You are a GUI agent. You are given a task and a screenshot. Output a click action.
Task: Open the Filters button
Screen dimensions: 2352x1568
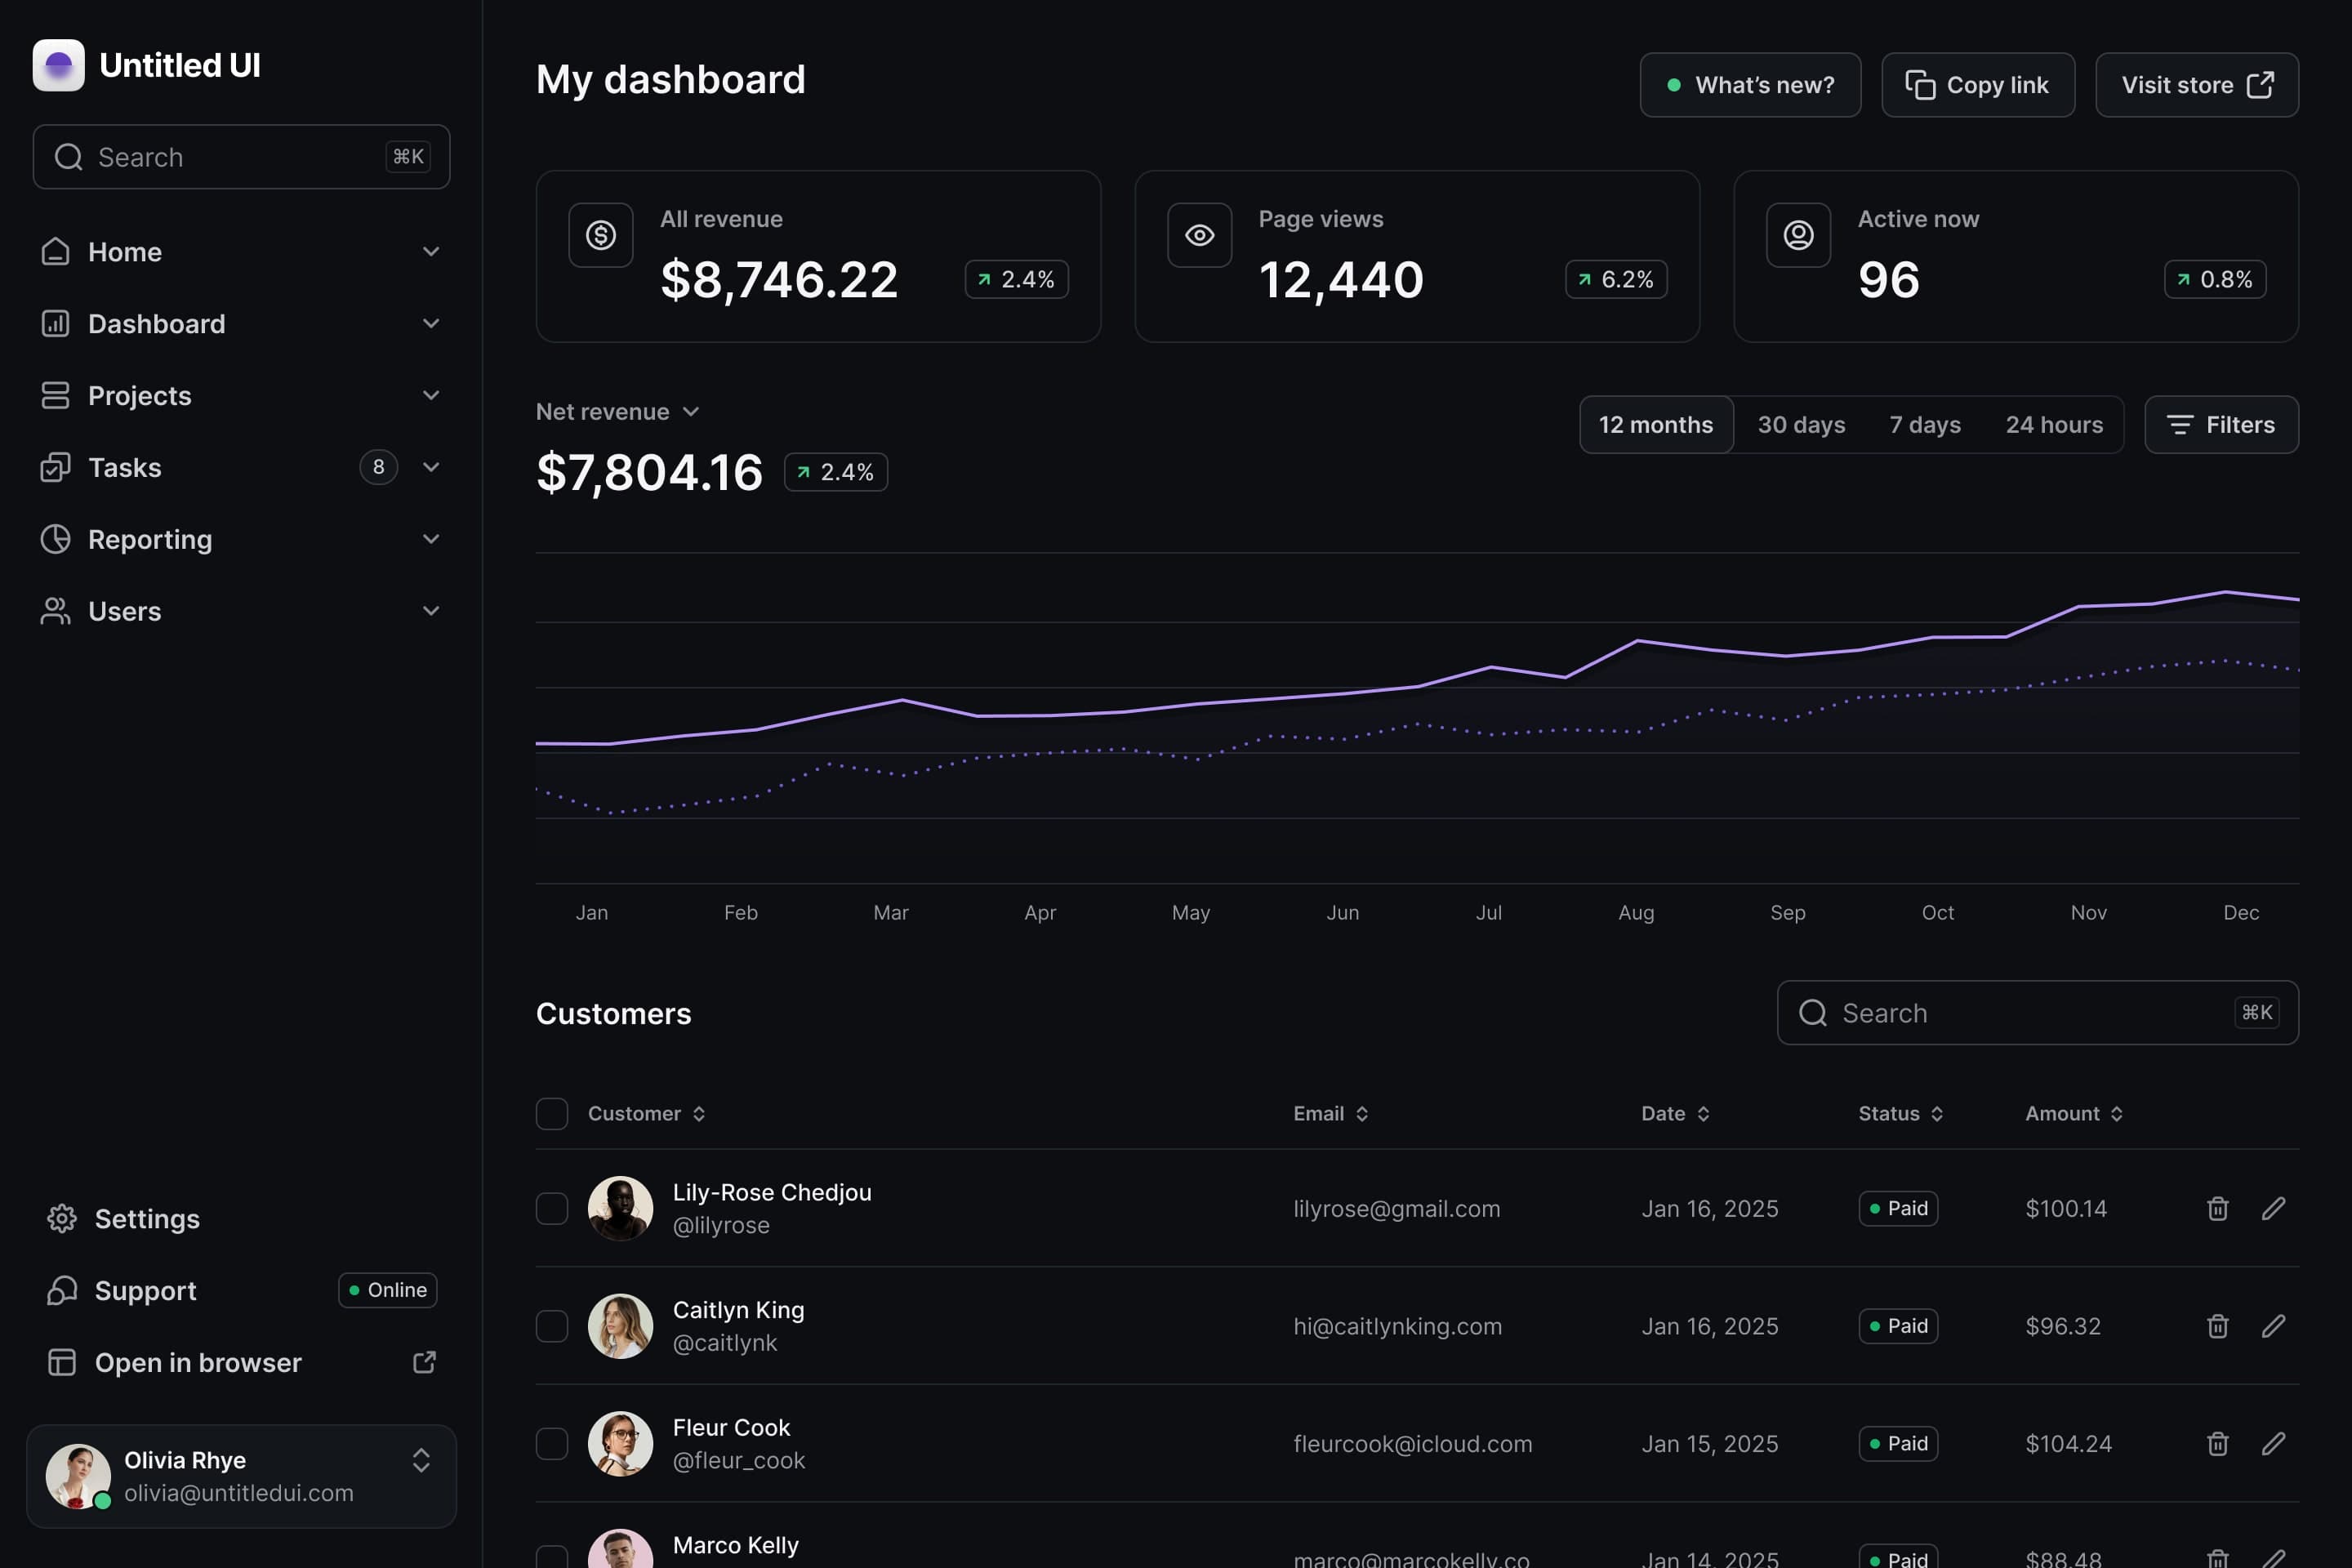click(x=2221, y=424)
